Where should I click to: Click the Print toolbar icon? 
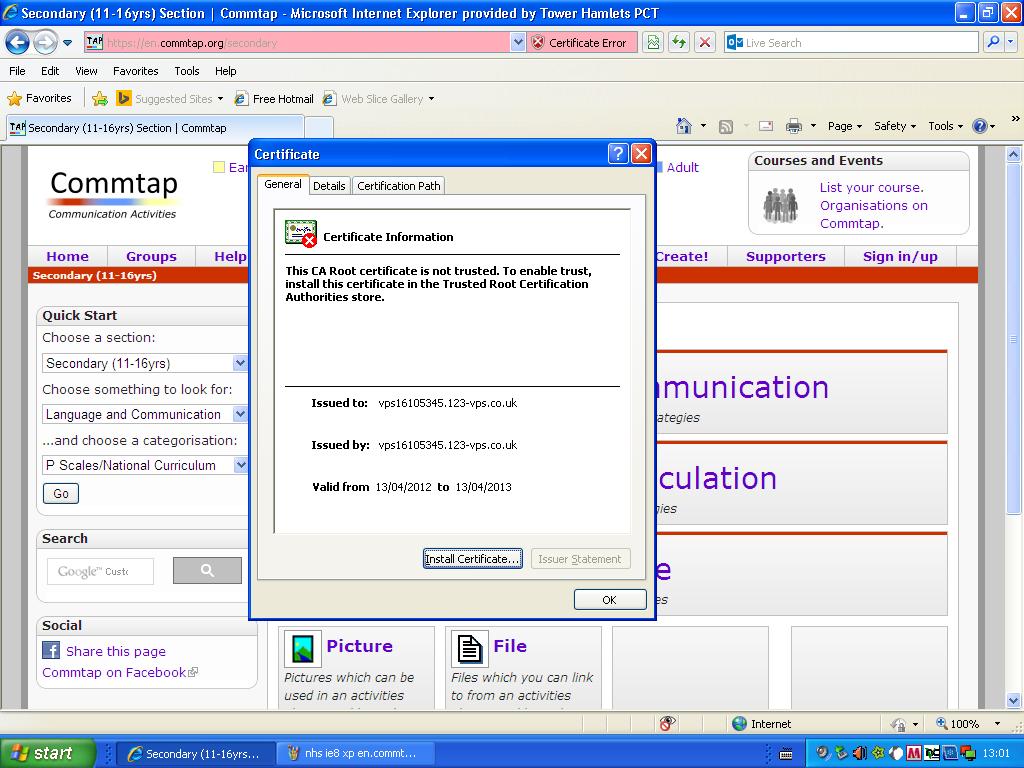tap(793, 126)
